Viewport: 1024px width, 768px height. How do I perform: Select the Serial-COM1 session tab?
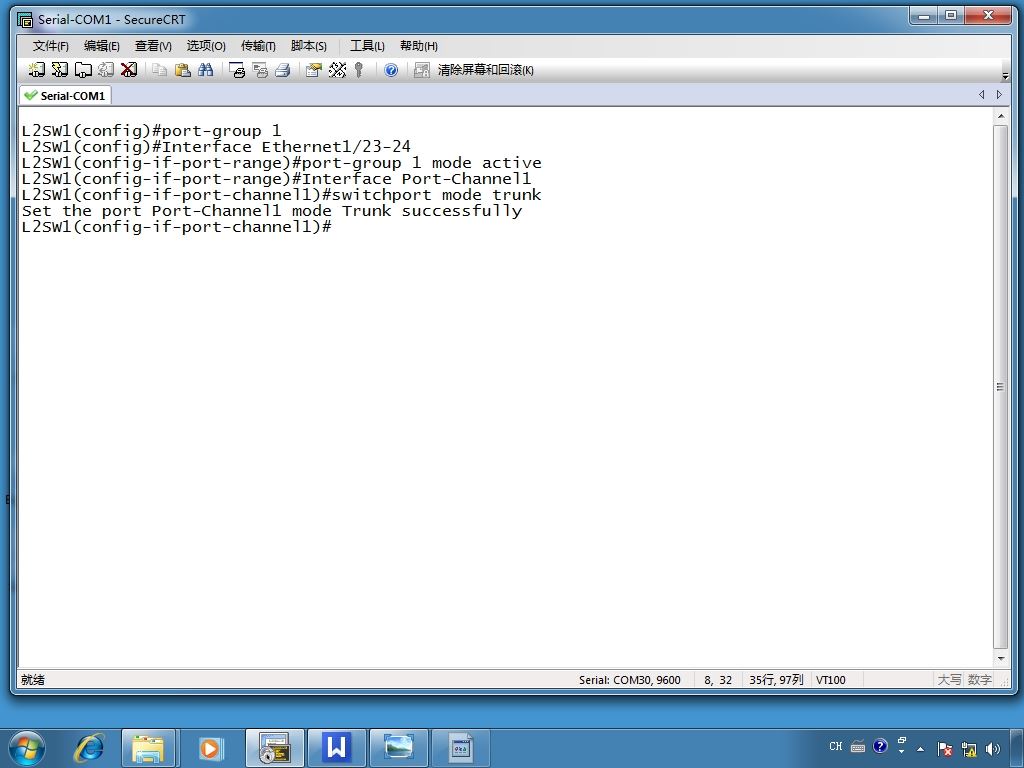click(x=65, y=95)
